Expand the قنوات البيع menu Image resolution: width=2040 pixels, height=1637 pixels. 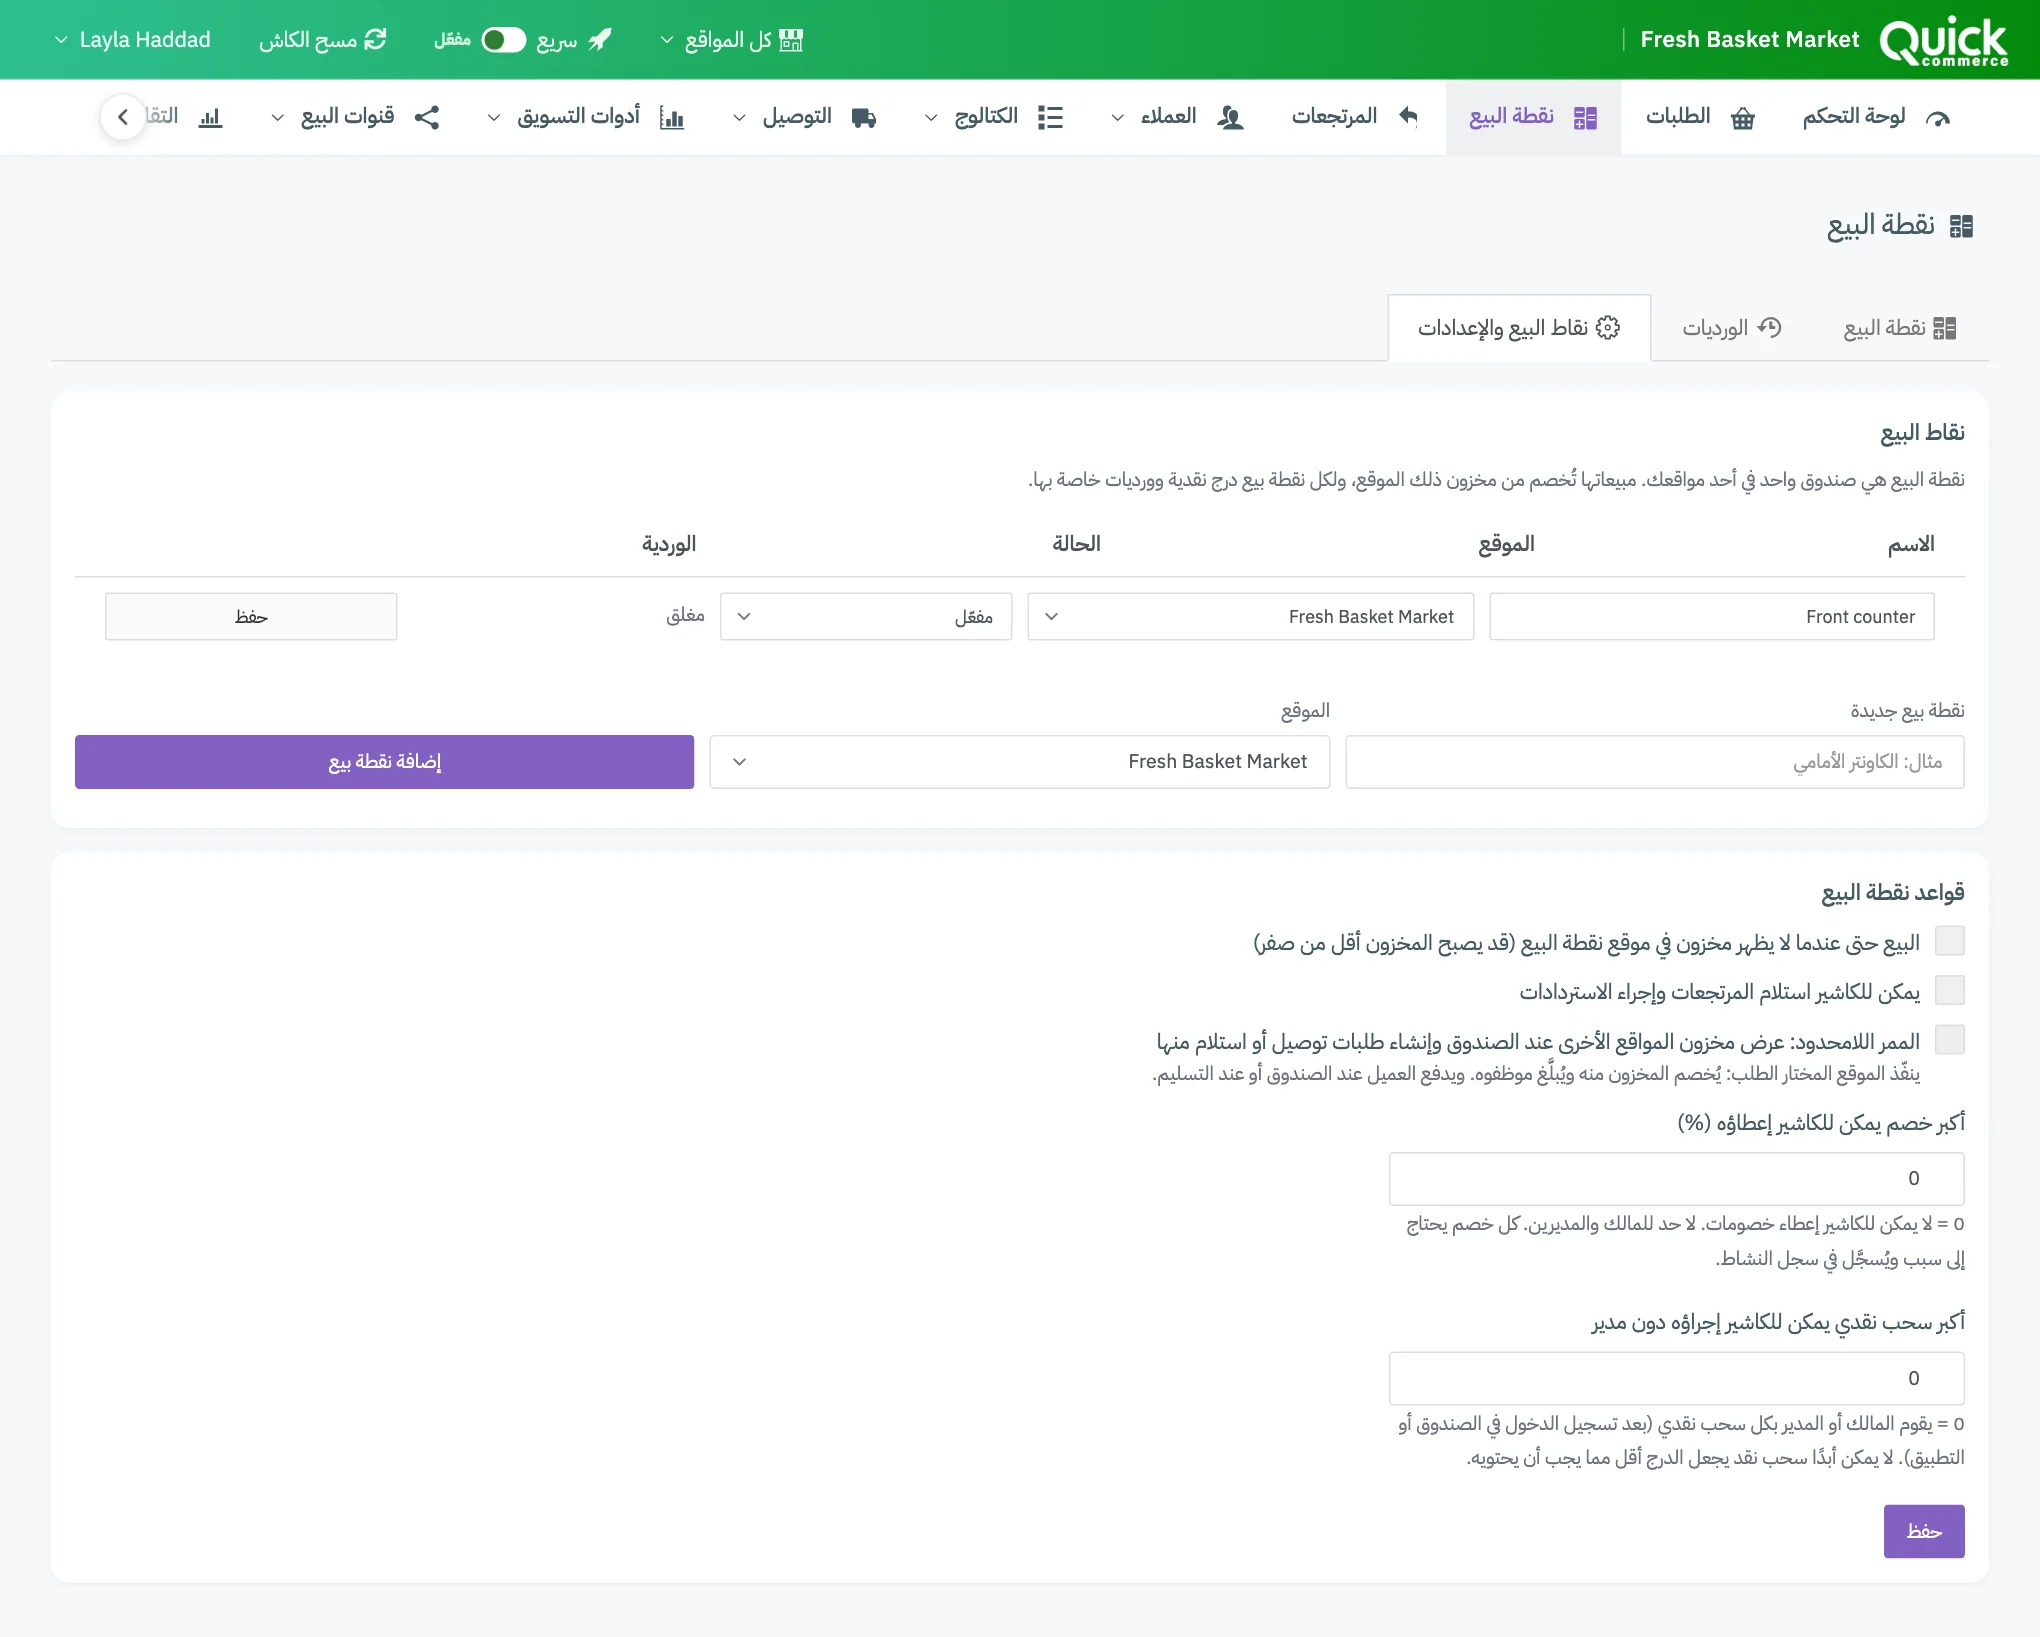click(356, 117)
